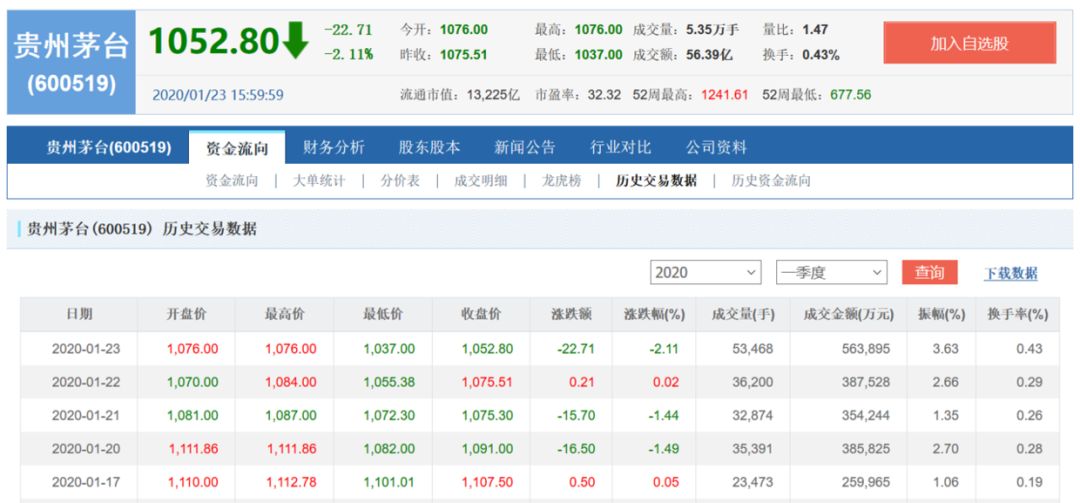Click the 市盈率 32.32 value

[x=604, y=95]
